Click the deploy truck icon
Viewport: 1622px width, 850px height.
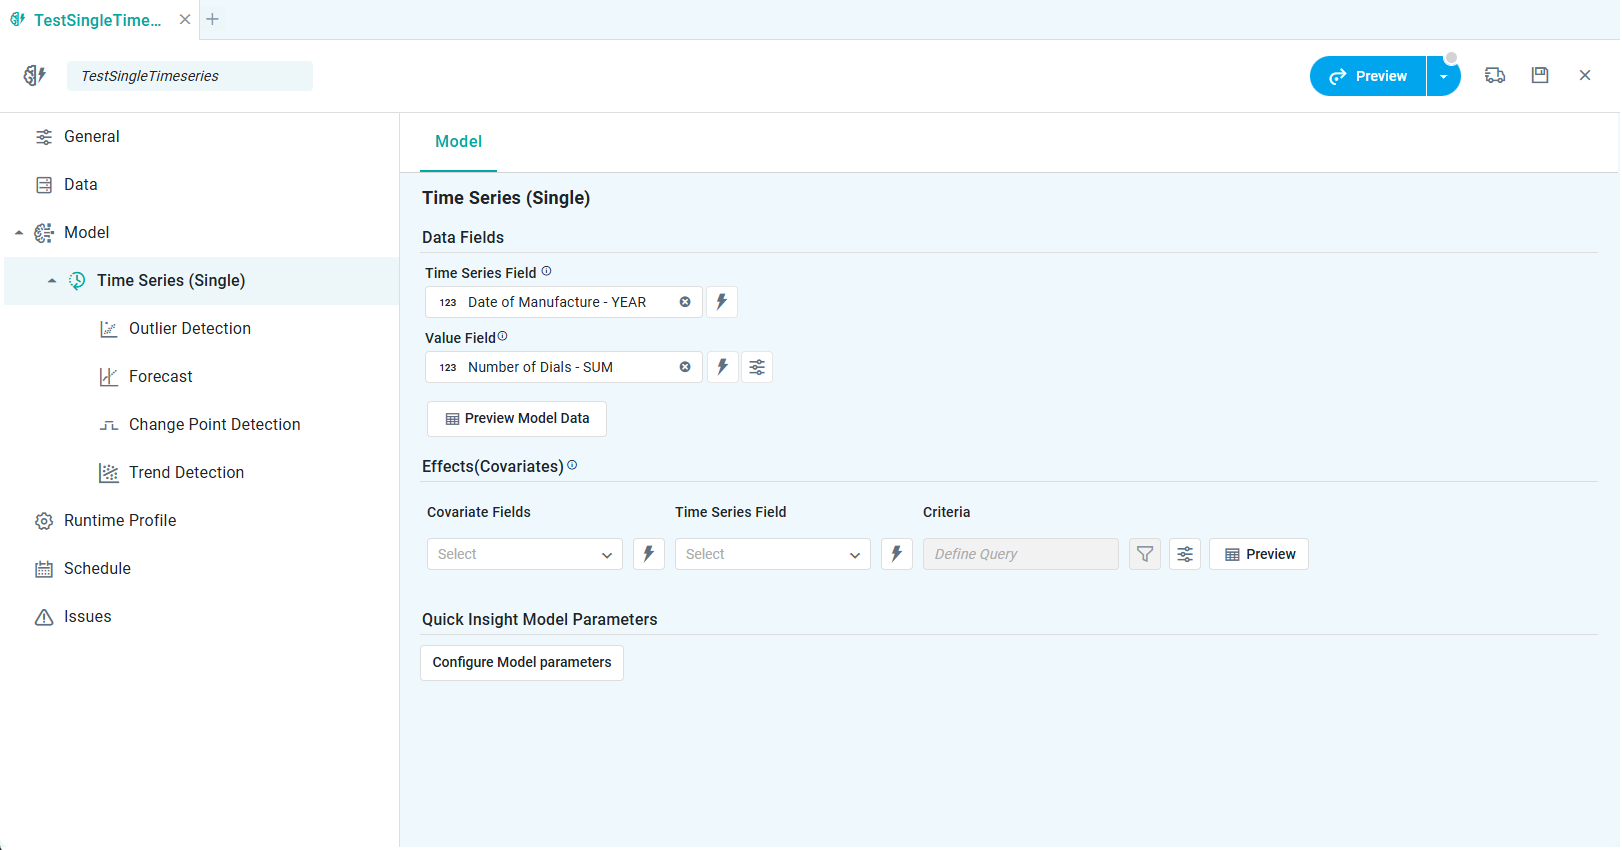[x=1494, y=75]
